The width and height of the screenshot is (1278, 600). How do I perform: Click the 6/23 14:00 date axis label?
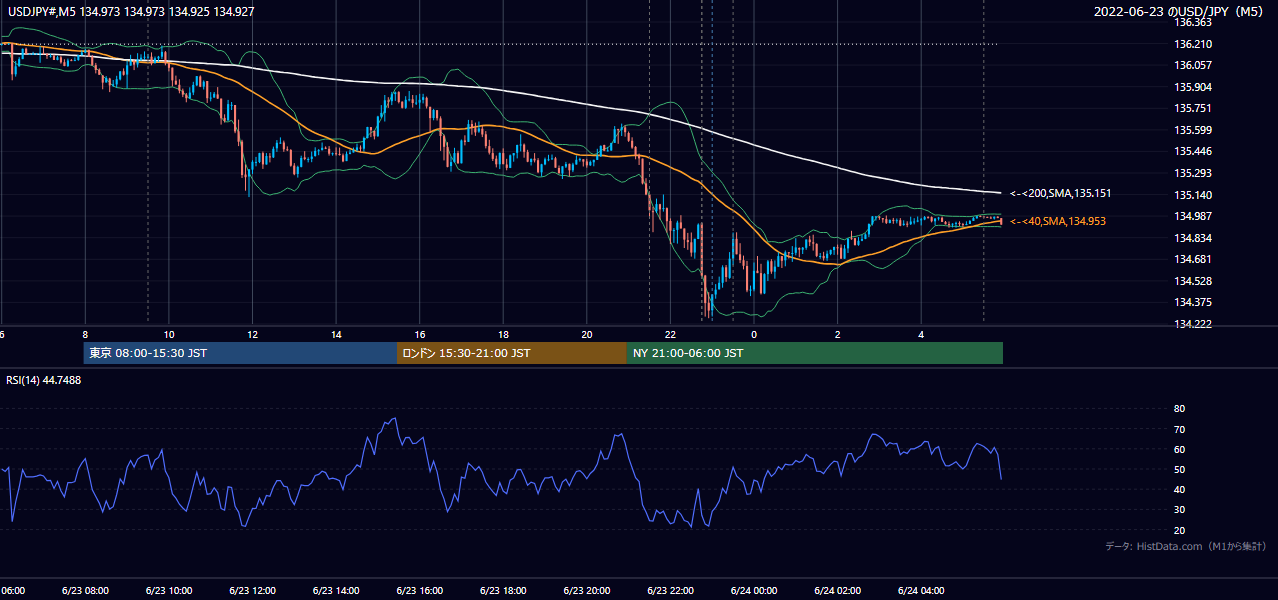(336, 590)
